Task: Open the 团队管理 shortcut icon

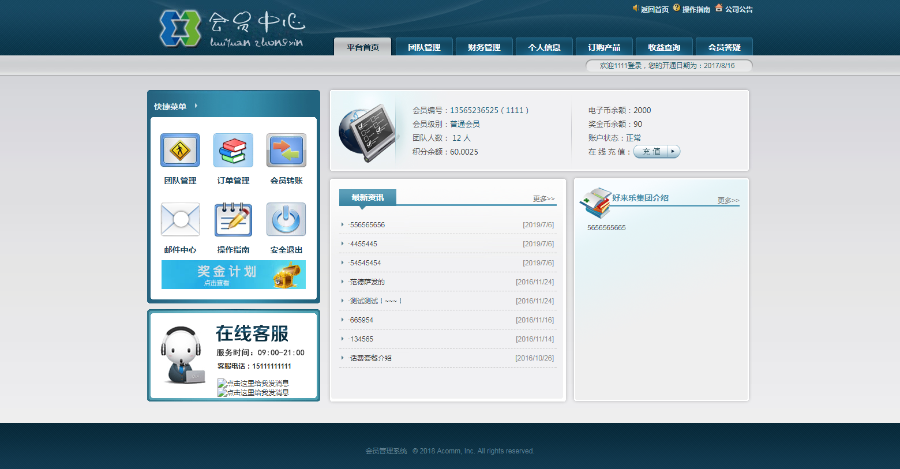Action: click(180, 151)
